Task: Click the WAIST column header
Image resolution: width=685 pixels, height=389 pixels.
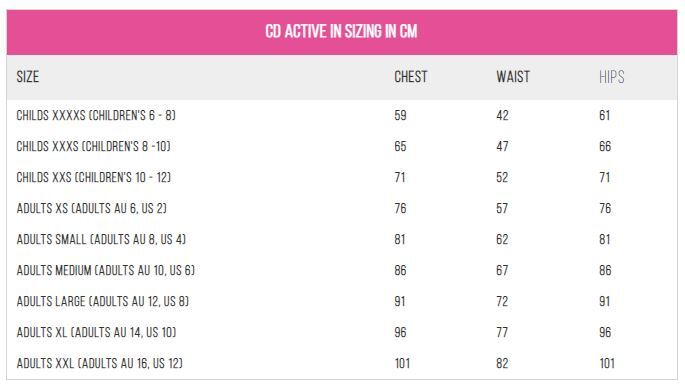Action: [513, 77]
